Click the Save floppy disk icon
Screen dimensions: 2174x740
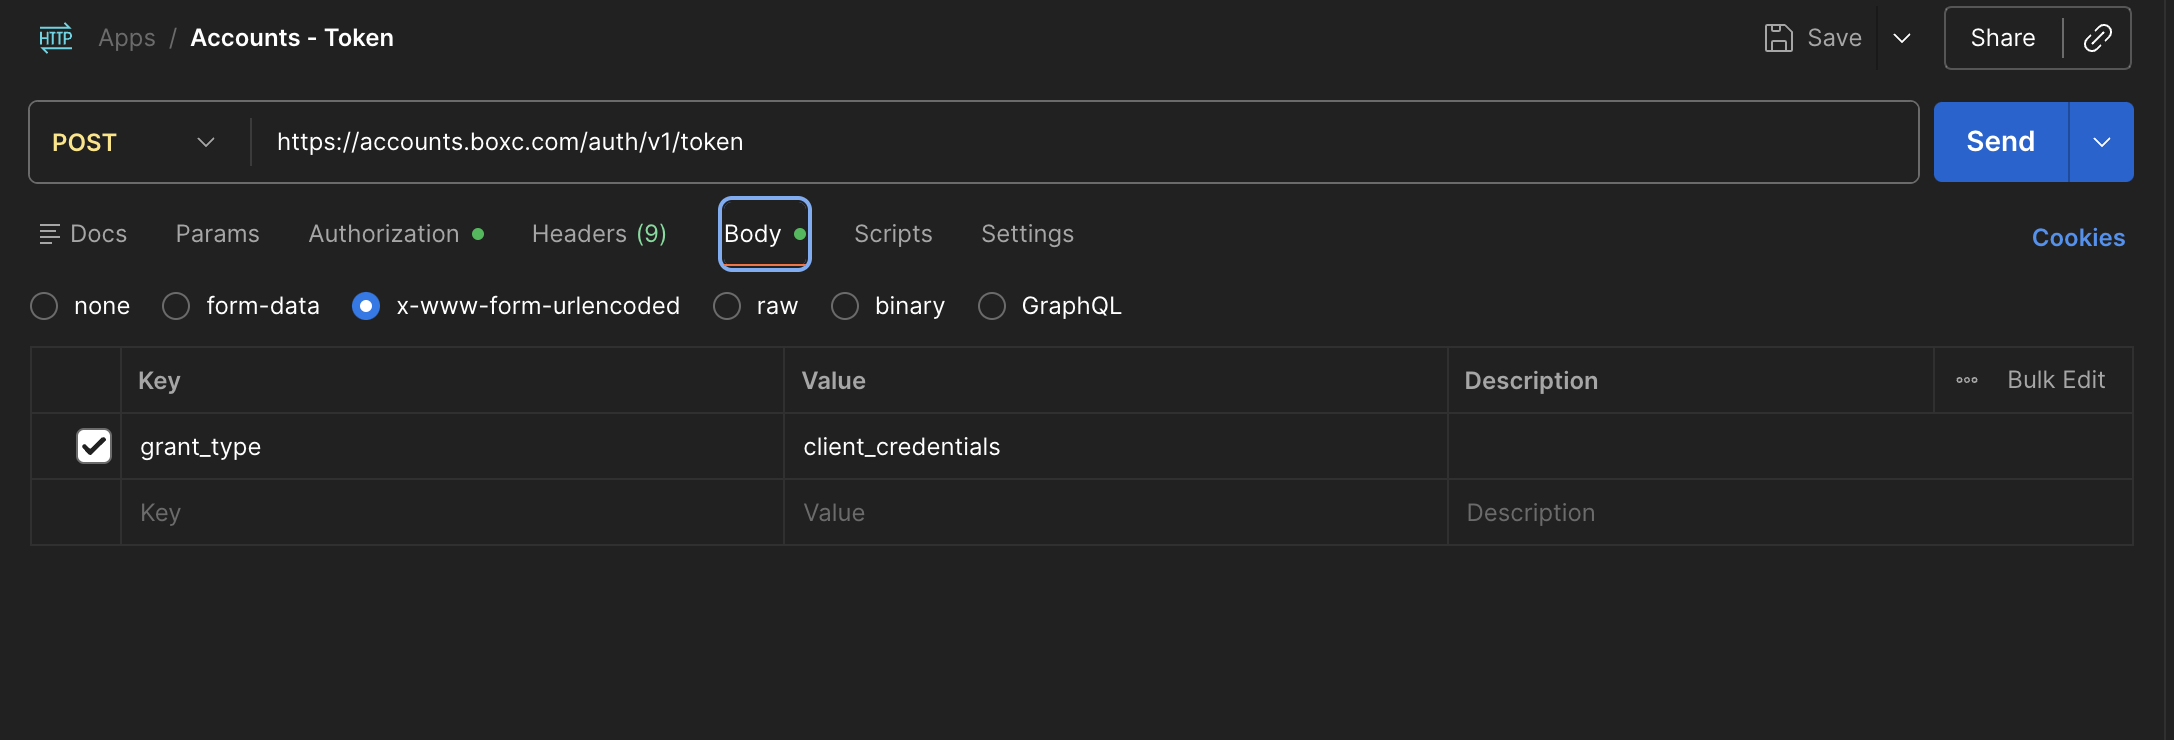click(1778, 38)
